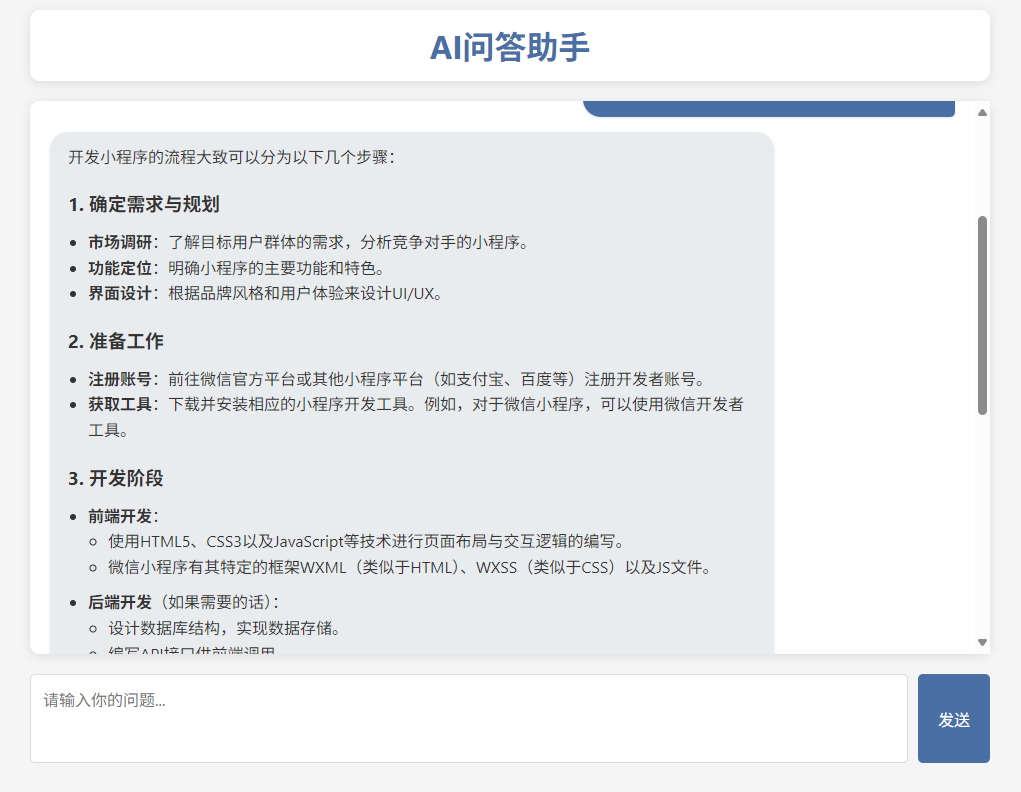This screenshot has height=792, width=1021.
Task: Click the 获取工具 bullet text
Action: [x=416, y=417]
